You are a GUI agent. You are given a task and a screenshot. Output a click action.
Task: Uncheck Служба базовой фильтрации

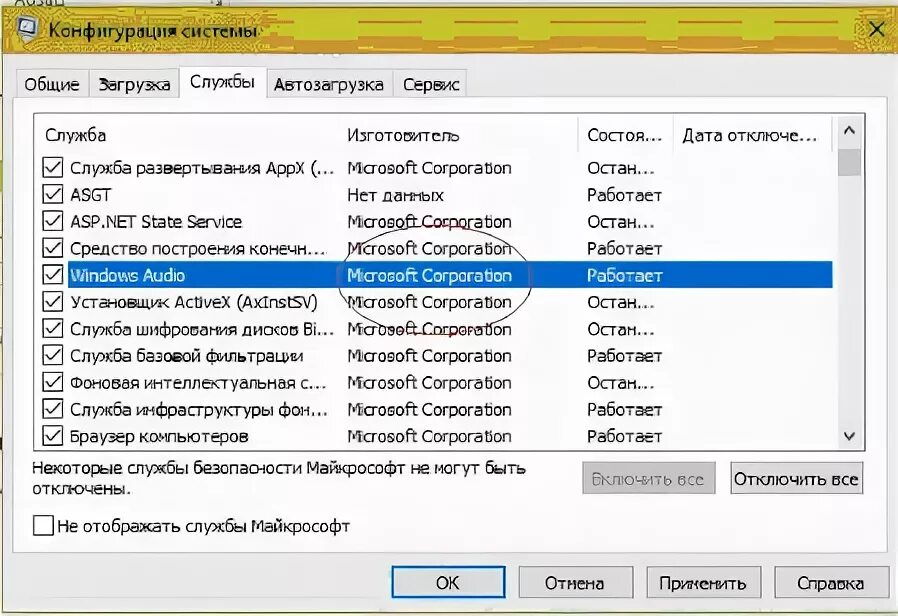(53, 356)
